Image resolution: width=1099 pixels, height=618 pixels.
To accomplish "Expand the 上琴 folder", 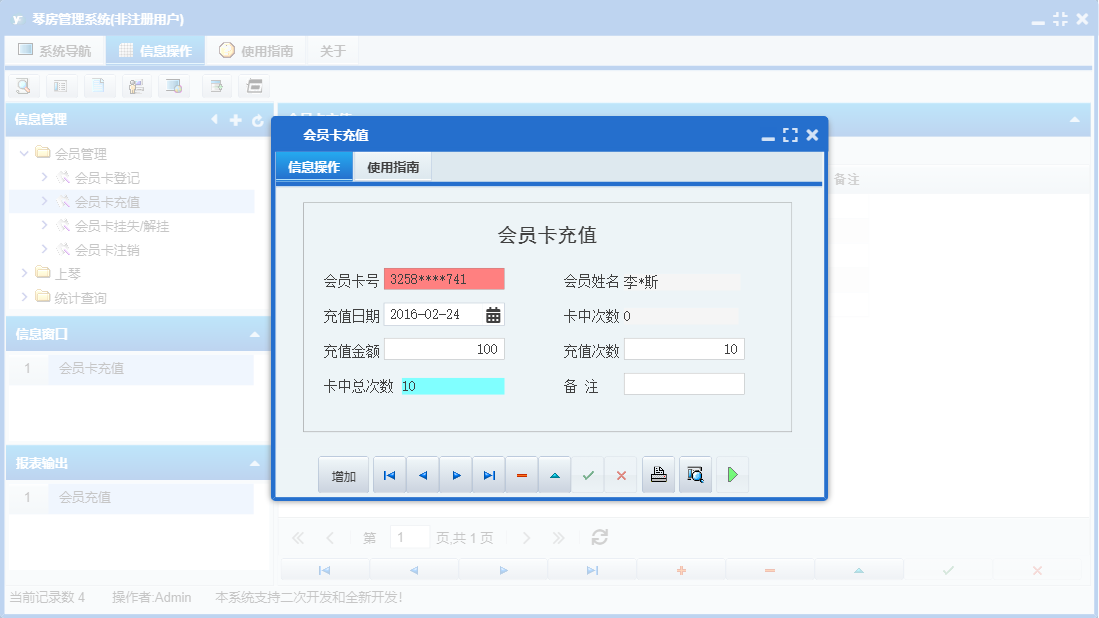I will point(25,270).
